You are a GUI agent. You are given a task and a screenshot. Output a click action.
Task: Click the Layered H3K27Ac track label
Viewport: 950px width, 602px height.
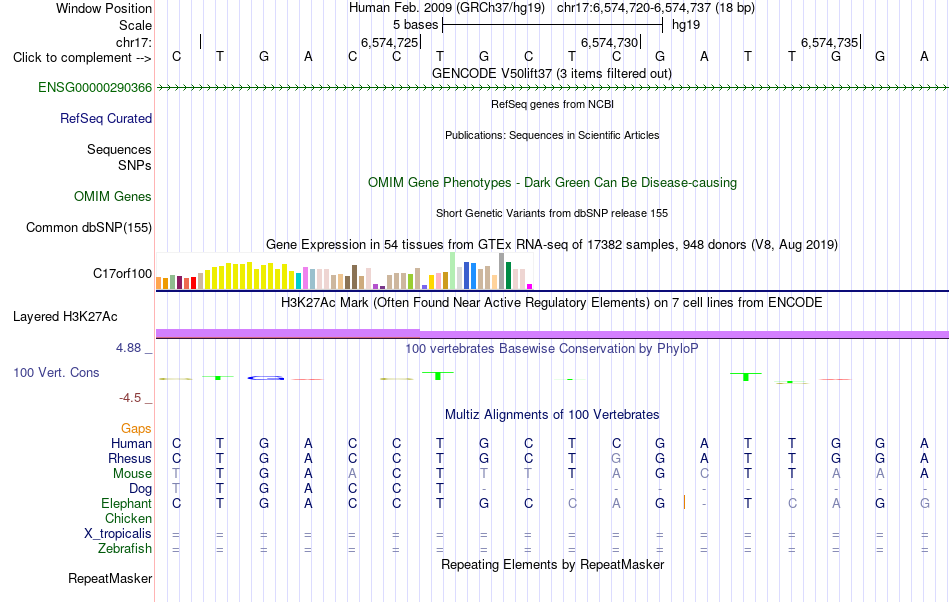click(65, 317)
